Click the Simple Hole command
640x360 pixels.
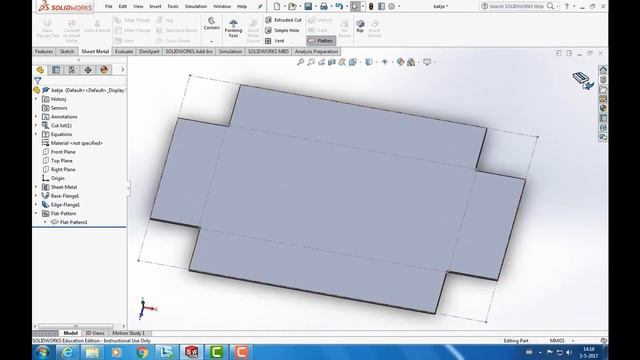[282, 30]
